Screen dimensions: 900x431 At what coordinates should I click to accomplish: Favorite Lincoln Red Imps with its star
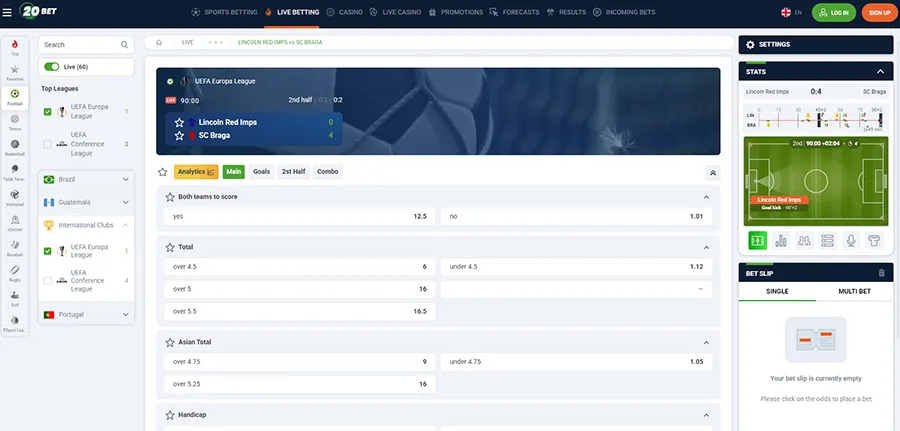(x=179, y=122)
